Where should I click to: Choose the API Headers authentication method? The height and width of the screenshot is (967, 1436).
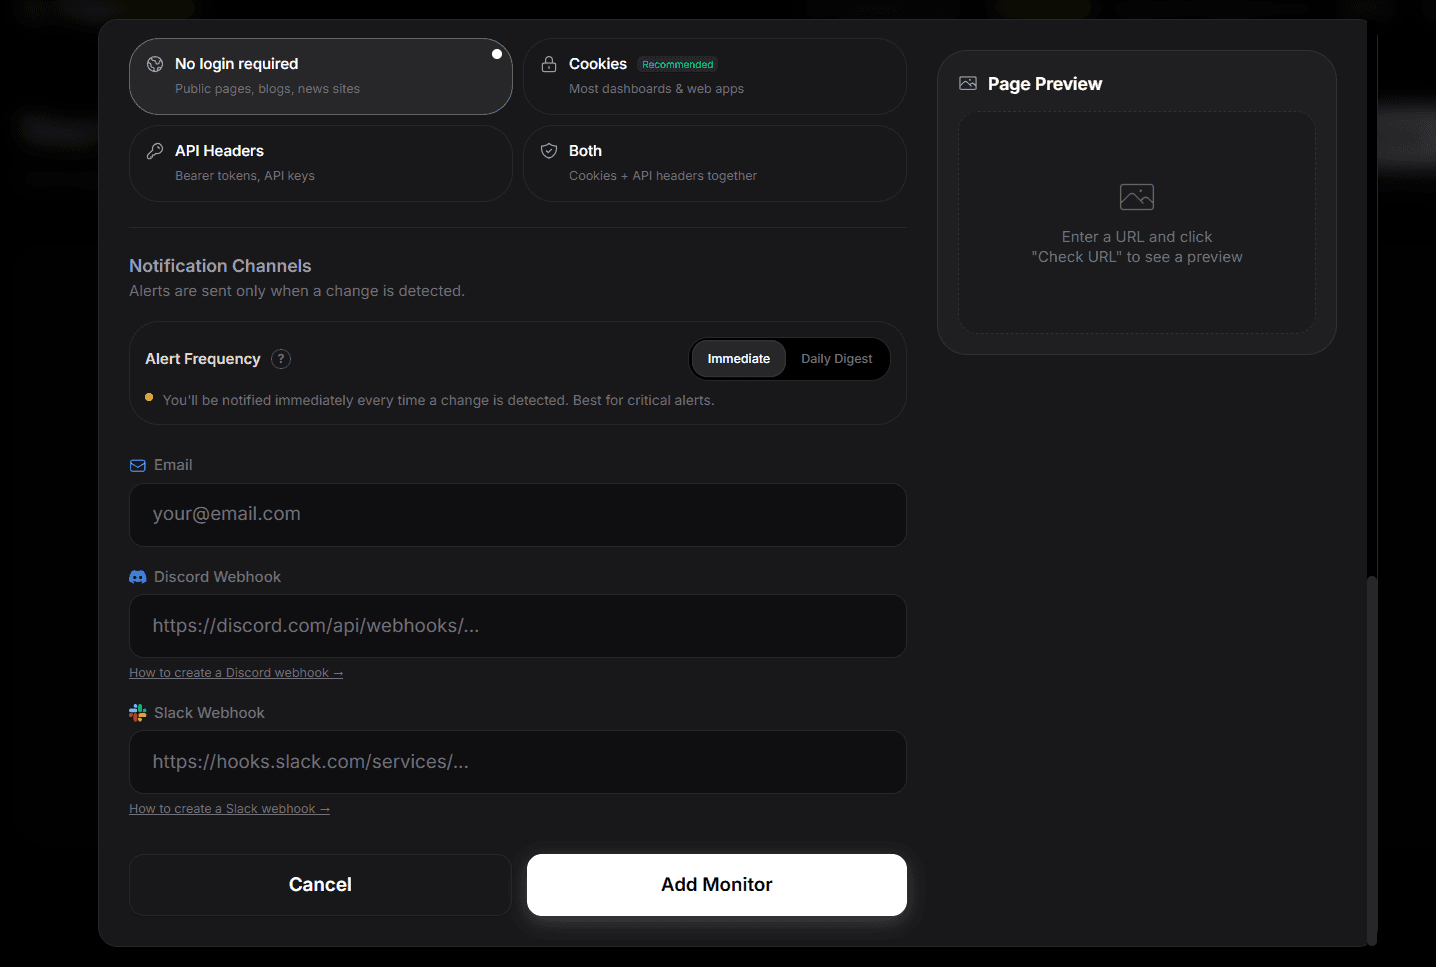click(x=320, y=163)
